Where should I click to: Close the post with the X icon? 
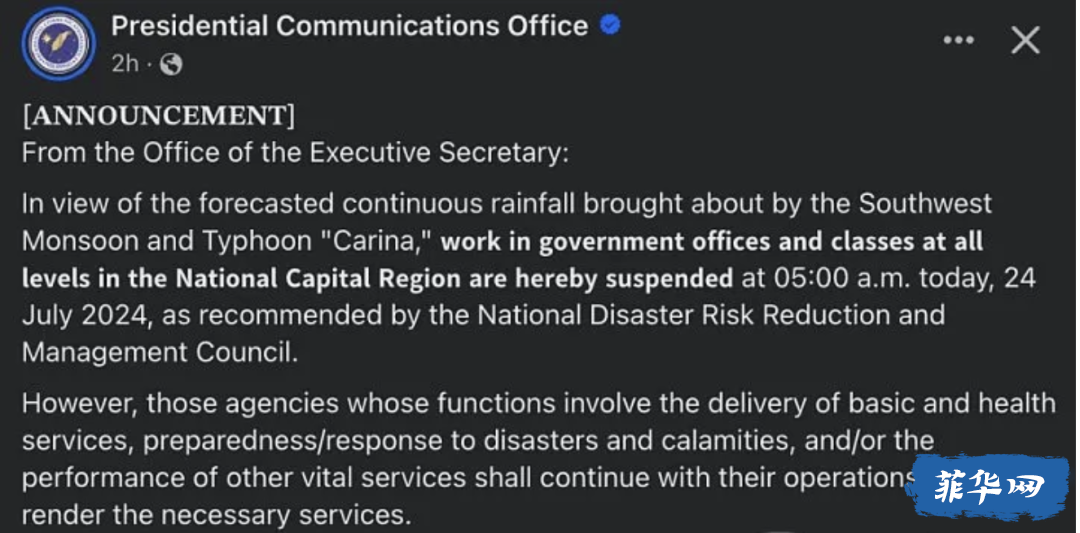tap(1025, 41)
